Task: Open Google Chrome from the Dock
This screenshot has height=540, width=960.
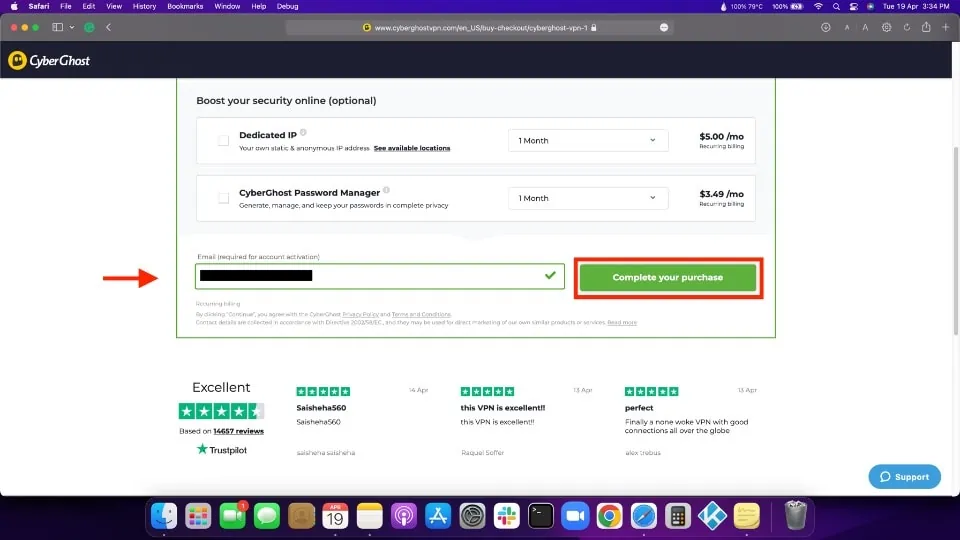Action: [x=610, y=516]
